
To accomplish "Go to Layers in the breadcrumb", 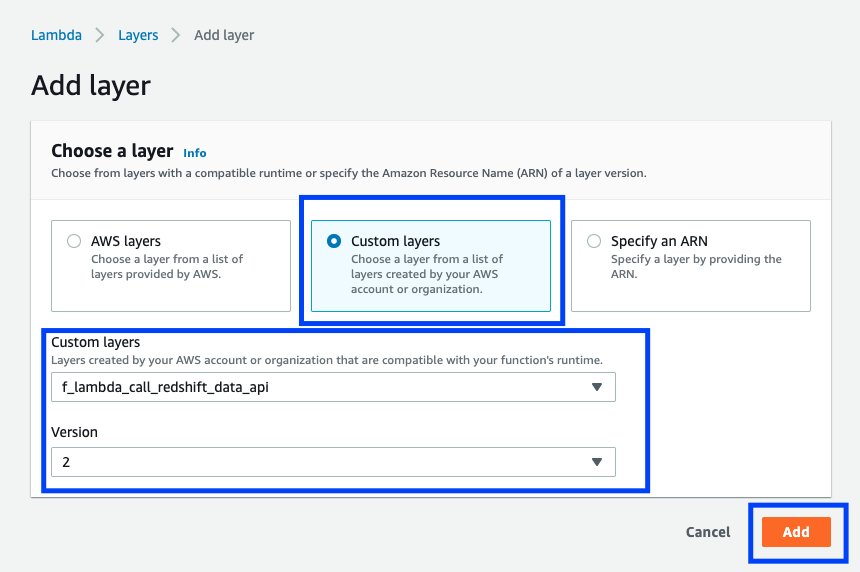I will tap(138, 35).
